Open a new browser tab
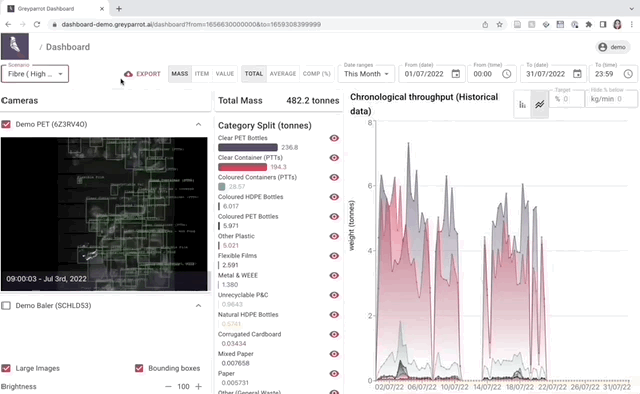This screenshot has width=640, height=394. (x=119, y=9)
